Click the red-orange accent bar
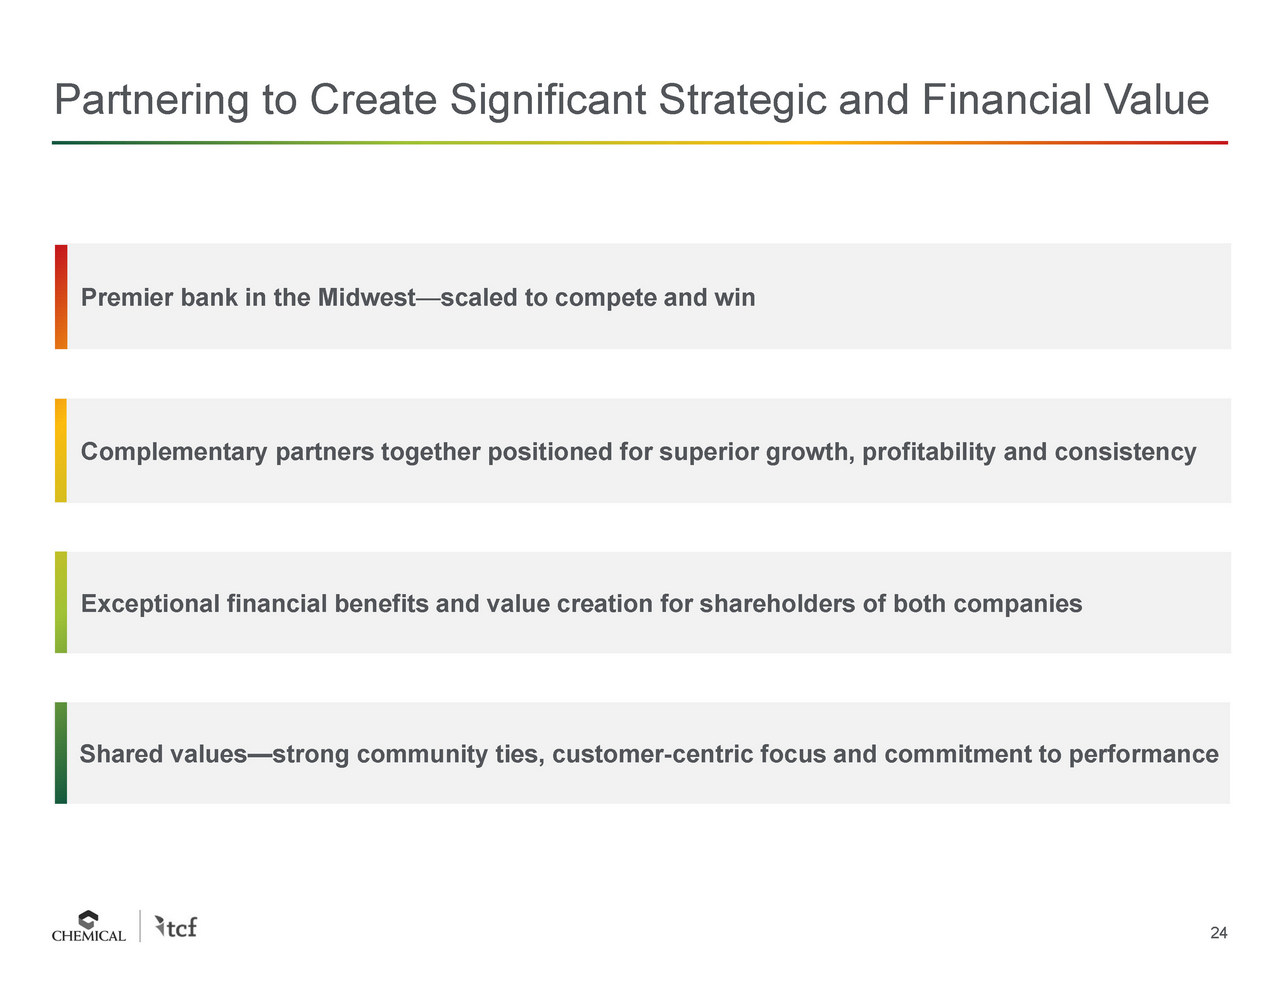 (61, 297)
